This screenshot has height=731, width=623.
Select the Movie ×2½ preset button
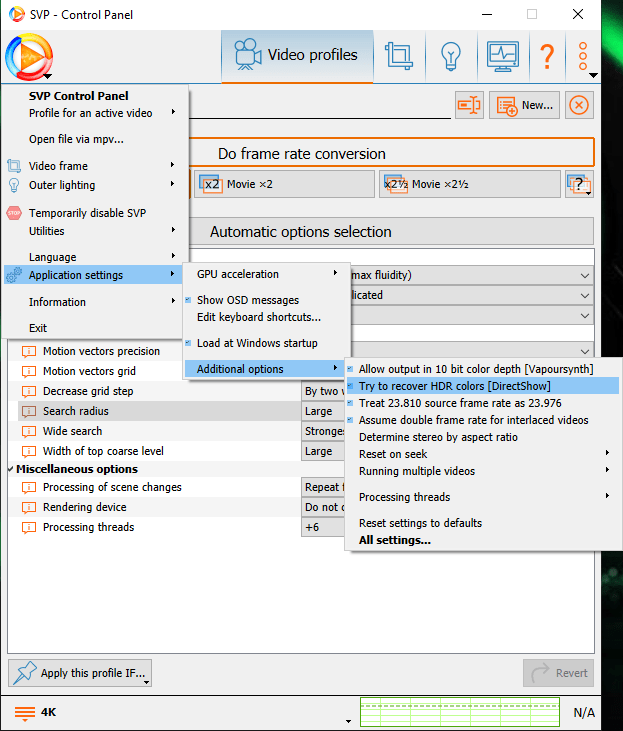point(470,184)
